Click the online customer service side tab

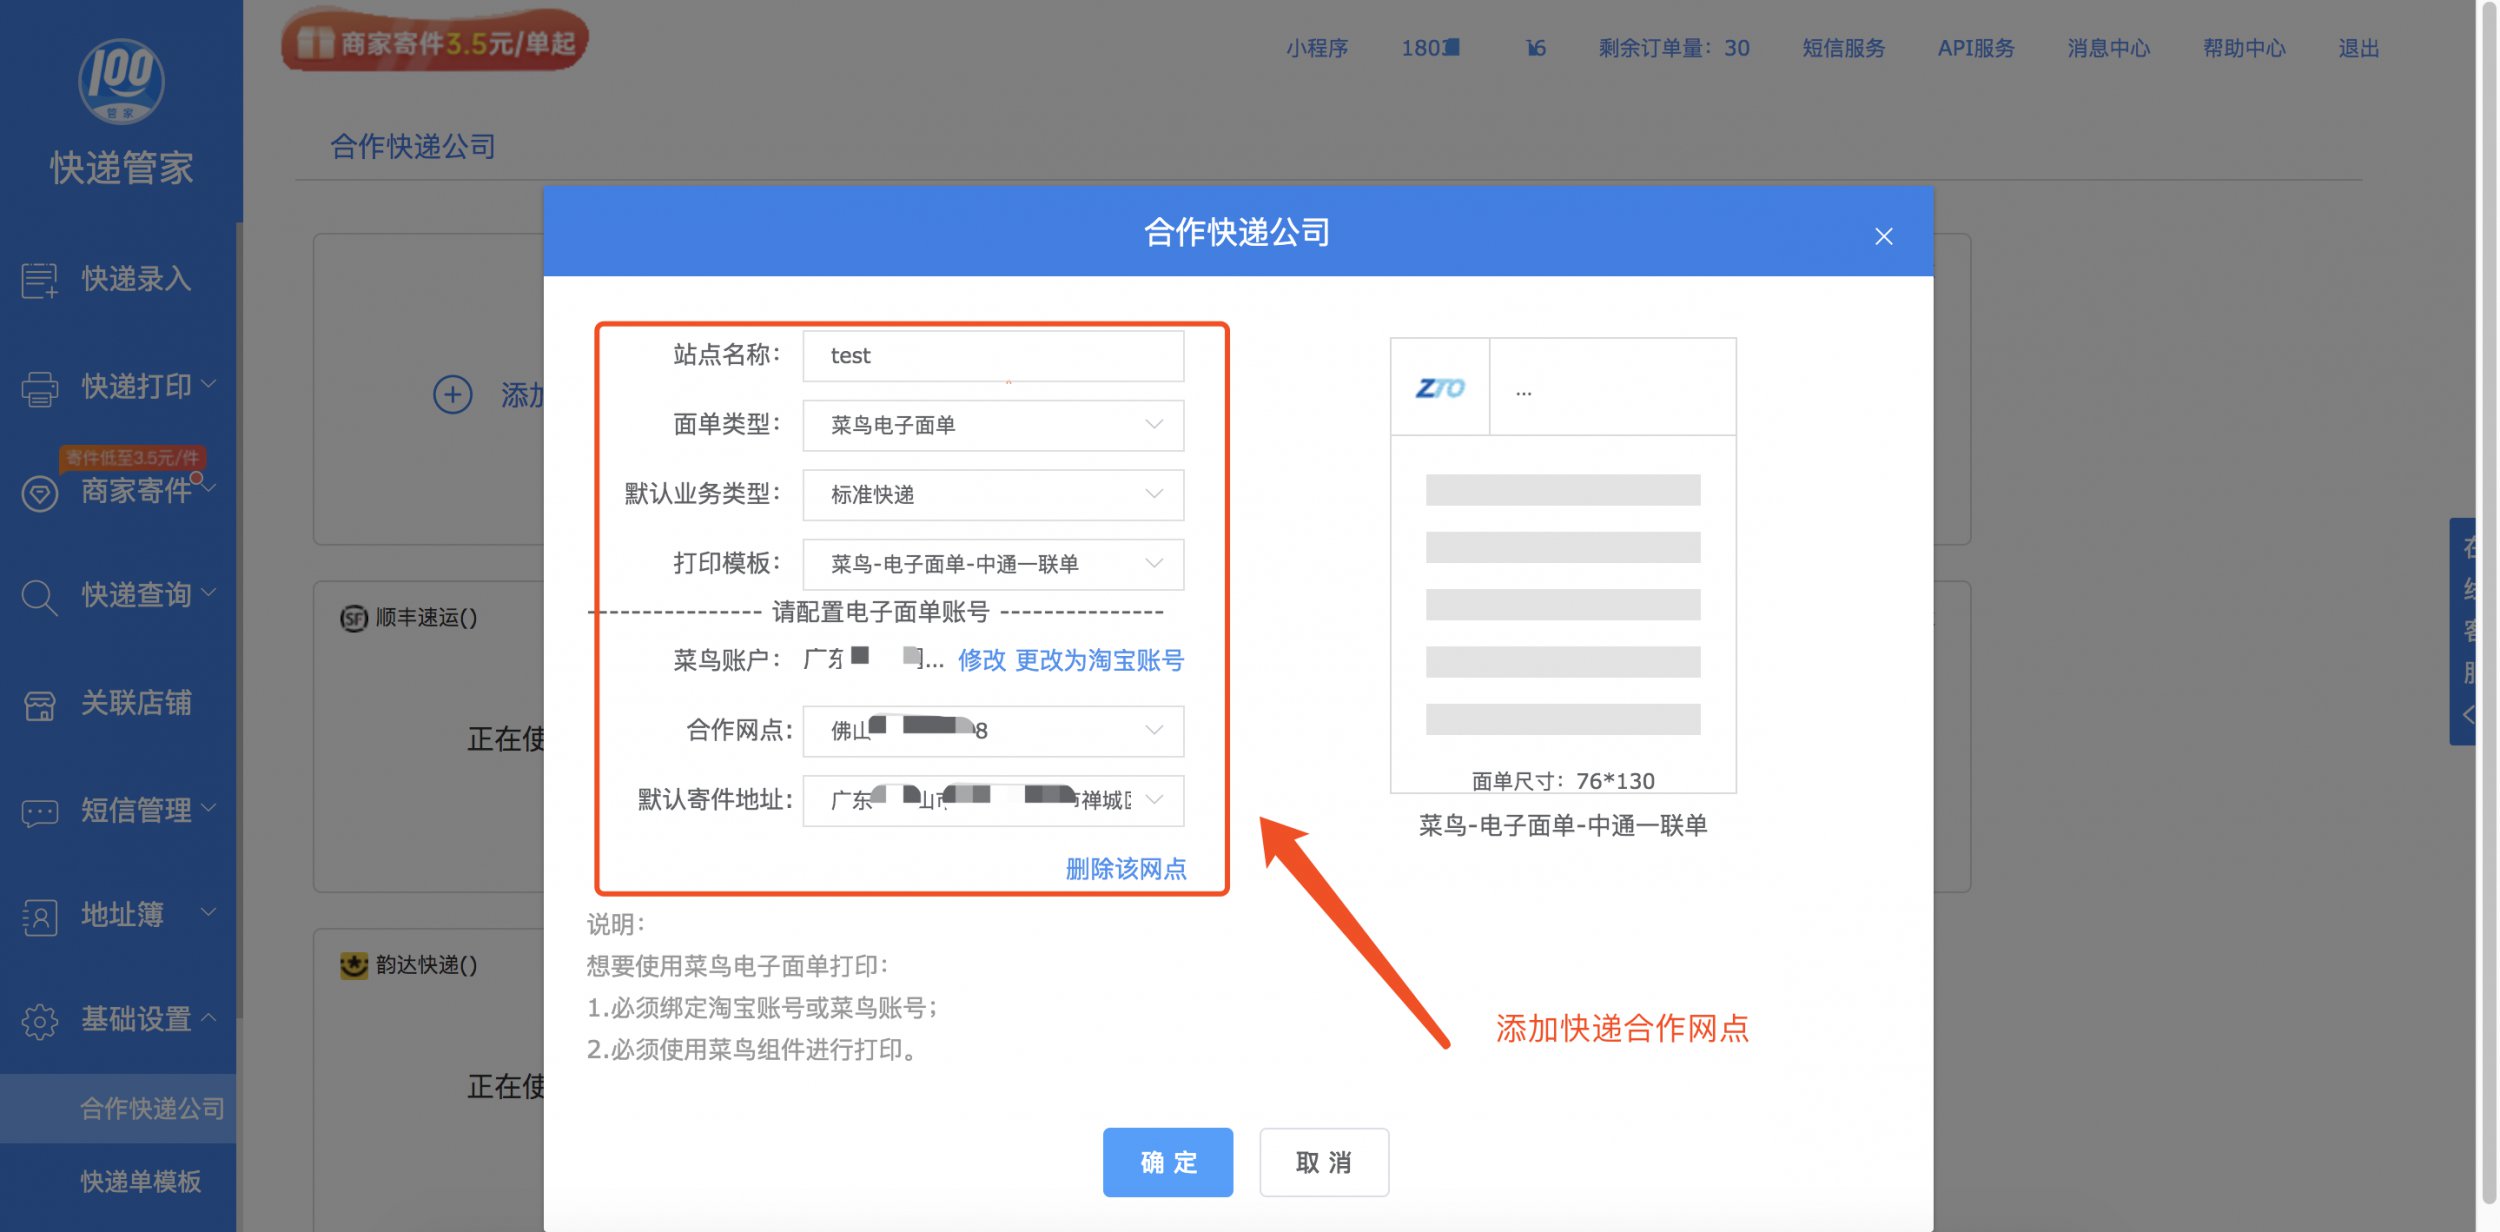tap(2464, 631)
